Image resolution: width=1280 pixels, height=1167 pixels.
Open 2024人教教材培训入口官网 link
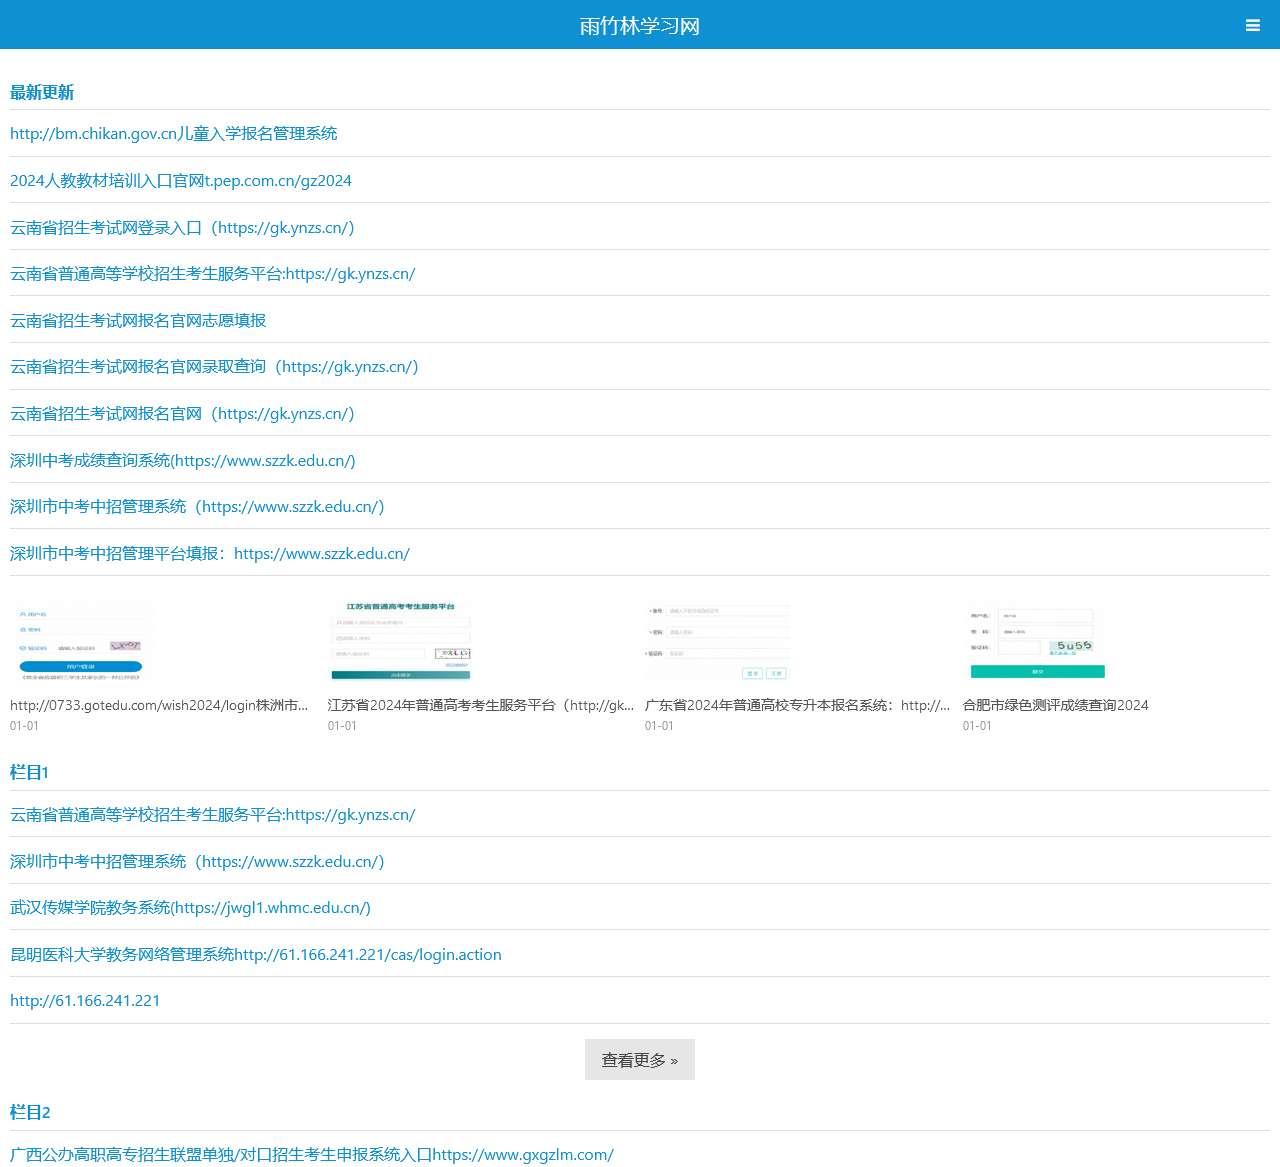181,181
